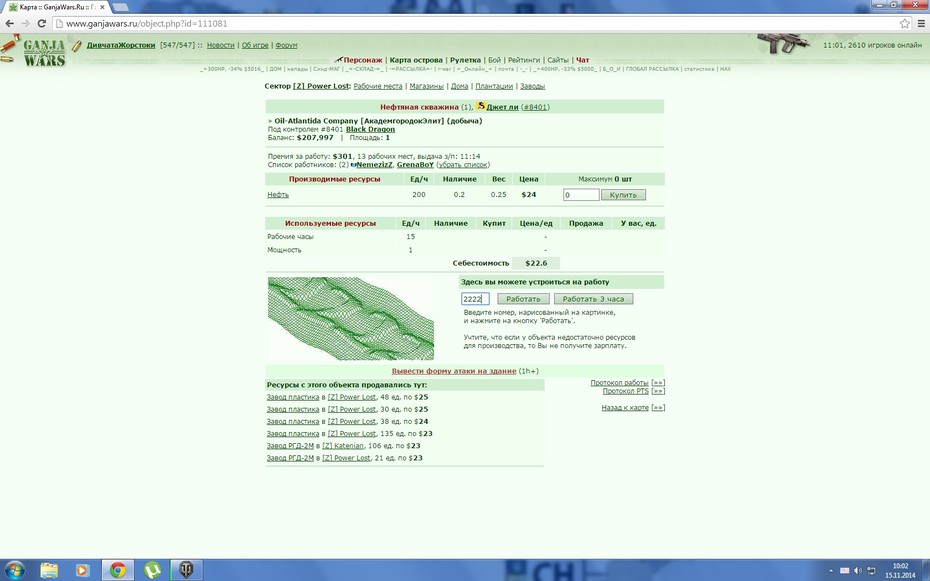Open the Нефть resource link
The height and width of the screenshot is (581, 930).
tap(278, 194)
